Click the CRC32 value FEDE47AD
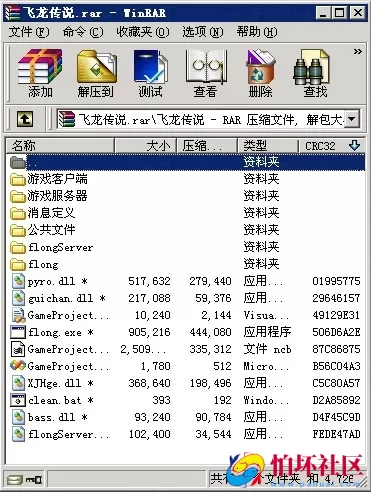This screenshot has height=492, width=371. click(x=336, y=434)
